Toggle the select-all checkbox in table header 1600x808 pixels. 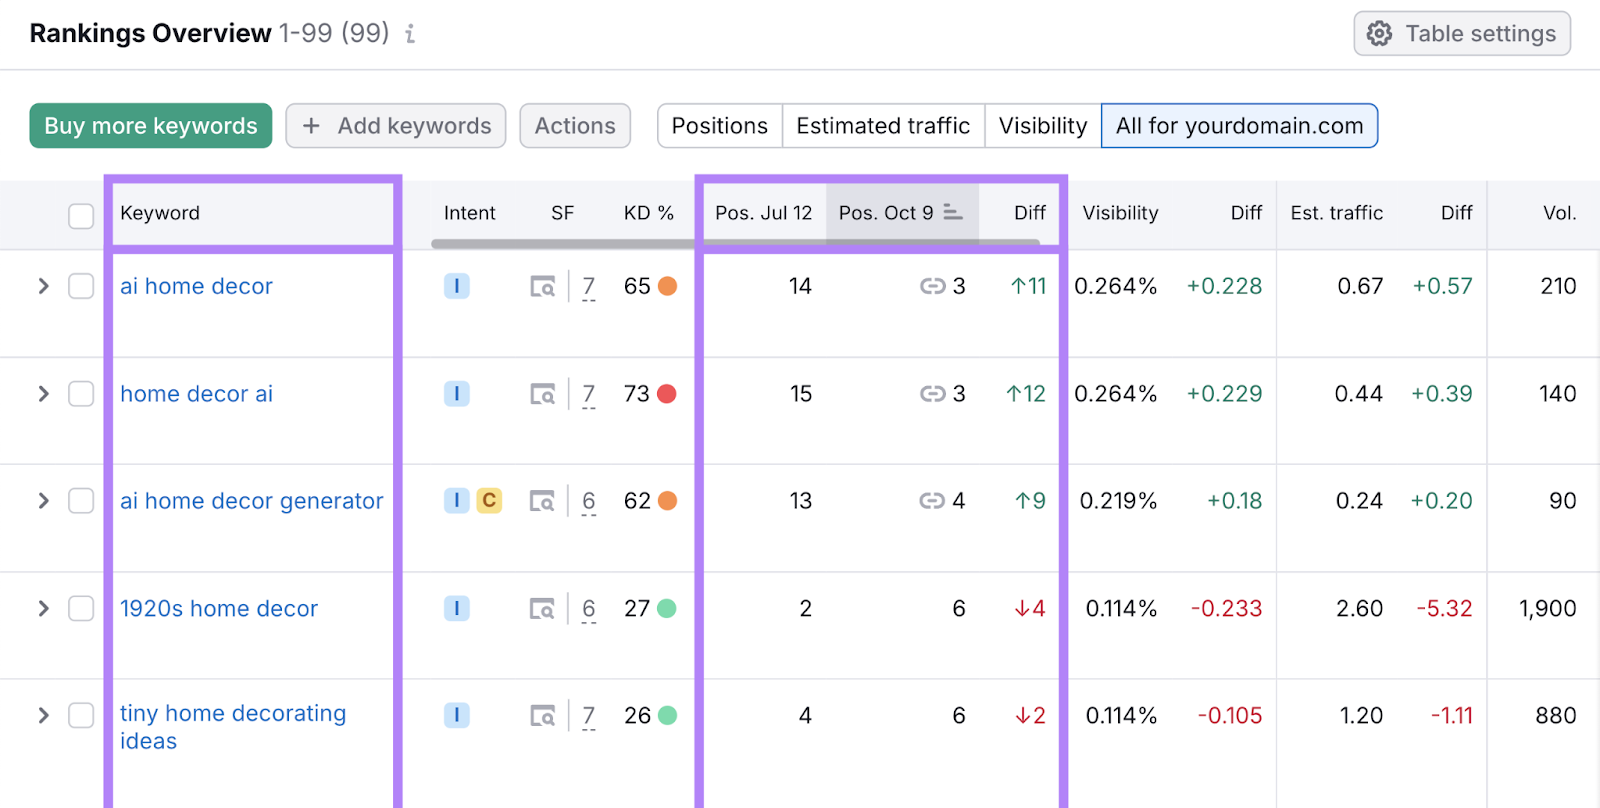81,216
